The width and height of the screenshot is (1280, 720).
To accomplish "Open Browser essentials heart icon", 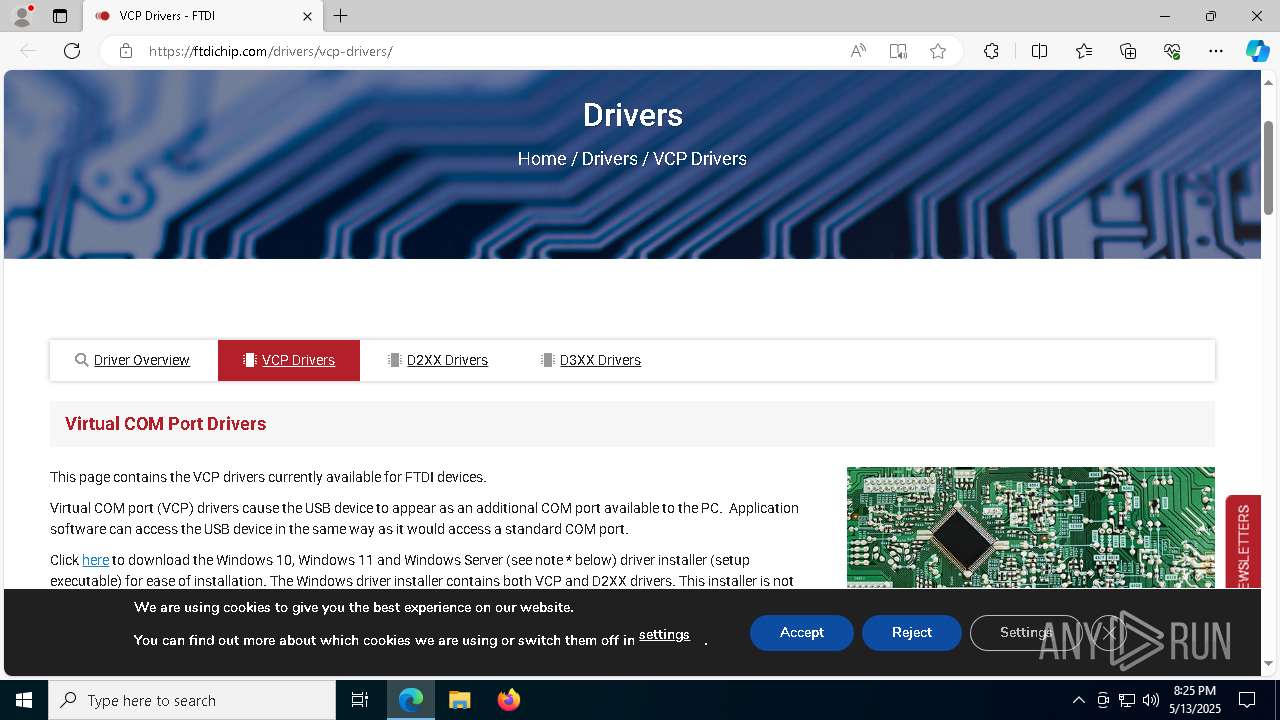I will pos(1172,51).
